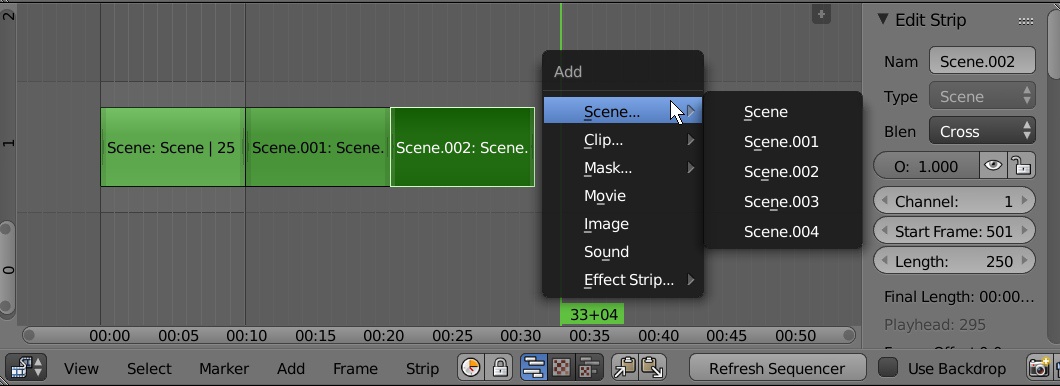Expand the Mask... submenu
This screenshot has width=1060, height=386.
623,168
